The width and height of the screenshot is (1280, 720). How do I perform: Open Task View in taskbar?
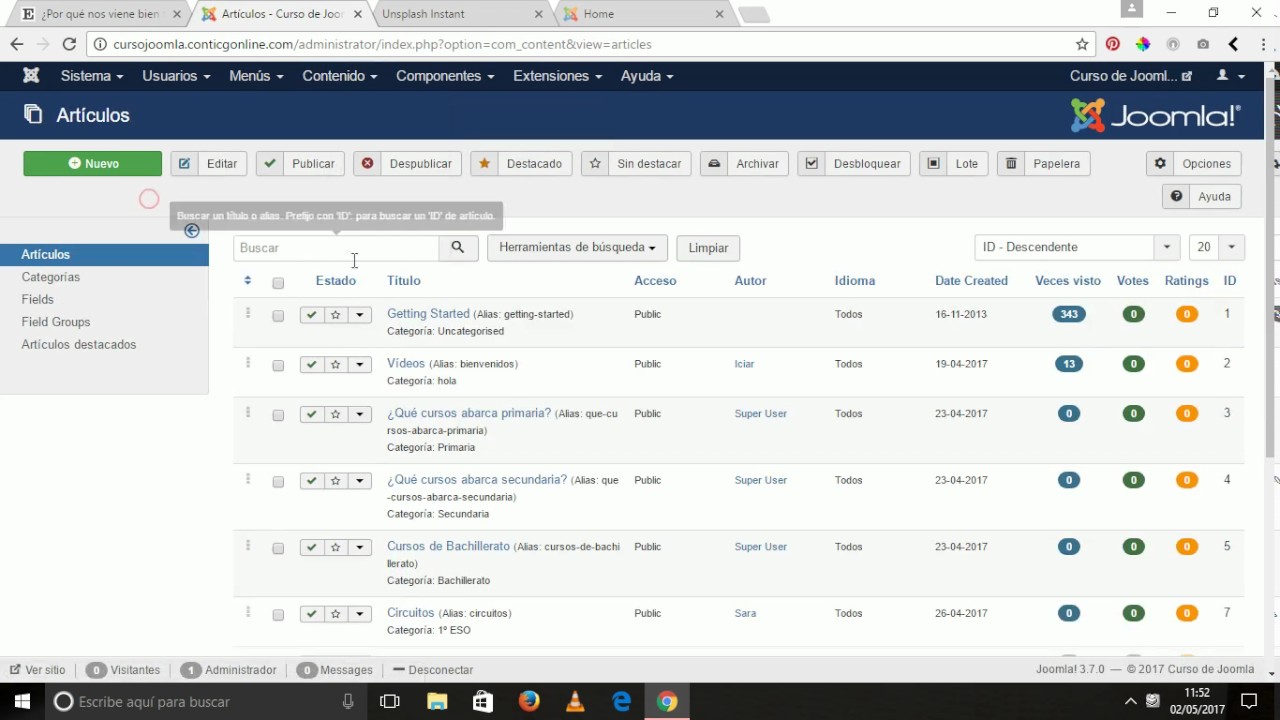[x=390, y=701]
